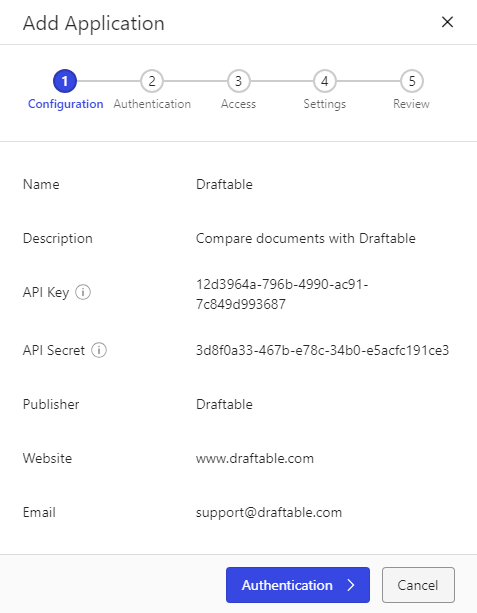Viewport: 477px width, 613px height.
Task: Click the Authentication step label
Action: 152,104
